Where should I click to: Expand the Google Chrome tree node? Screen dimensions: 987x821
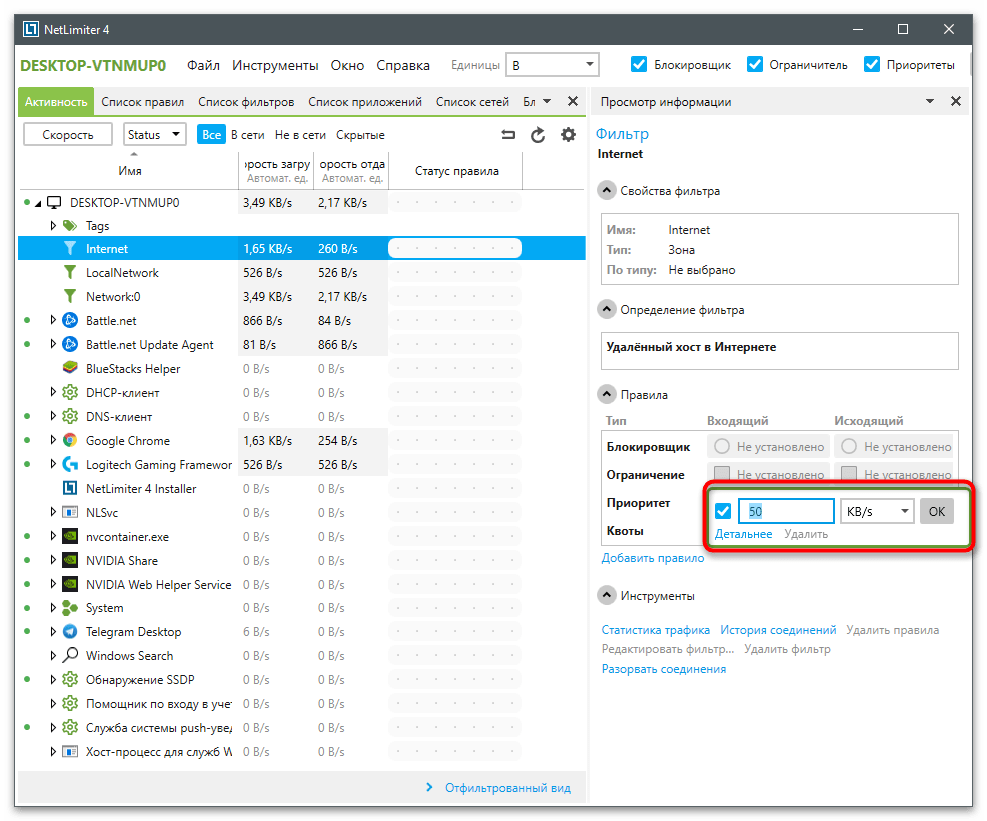click(x=53, y=440)
